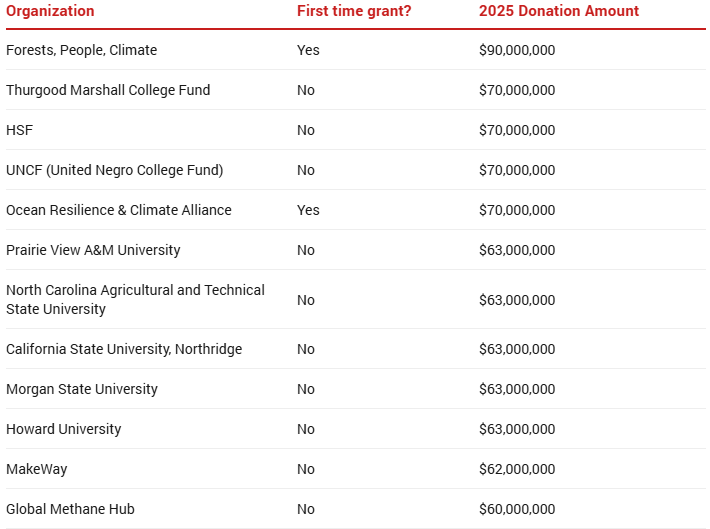
Task: Click the Howard University name
Action: 63,429
